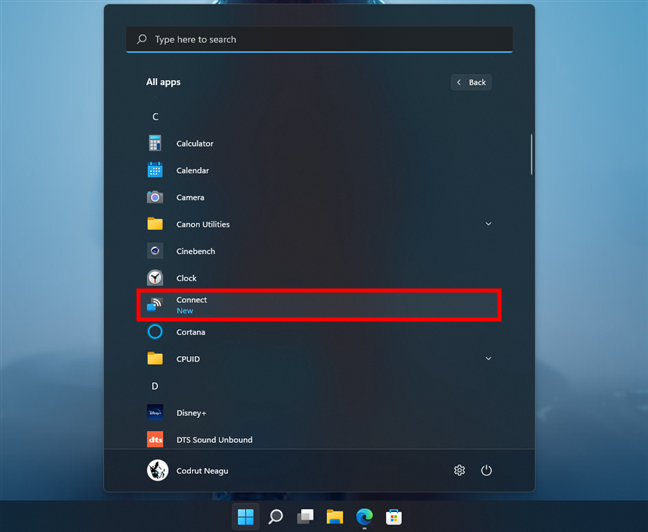The image size is (648, 532).
Task: Click the Back button
Action: [x=471, y=82]
